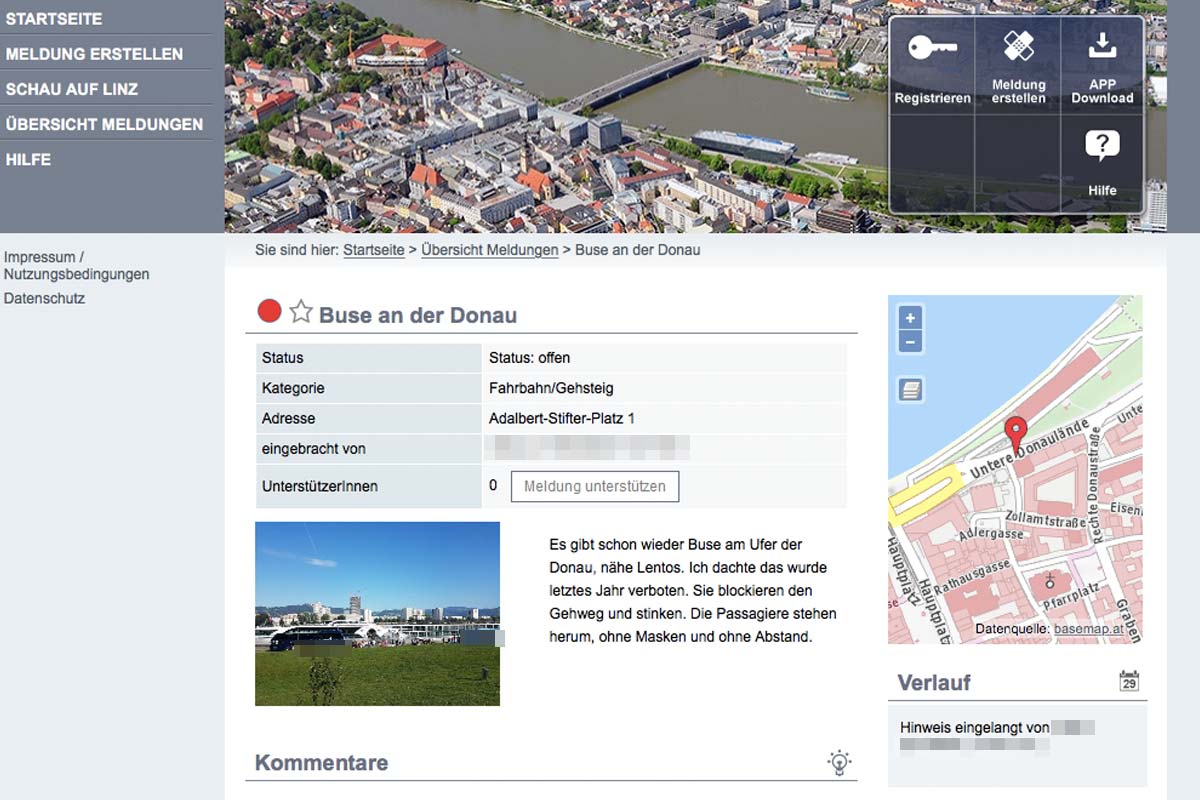The image size is (1200, 800).
Task: Enlarge the report photo of buses
Action: tap(377, 614)
